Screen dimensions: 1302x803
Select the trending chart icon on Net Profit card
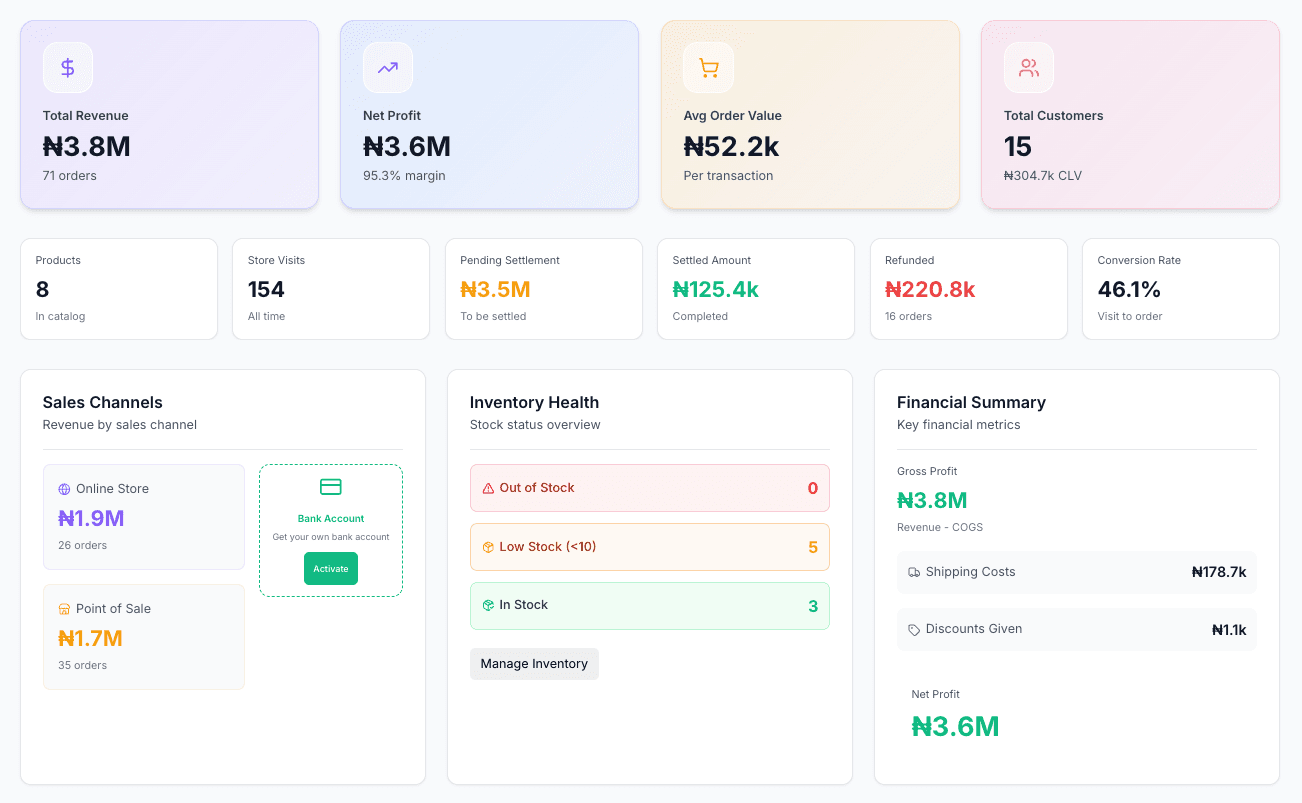(x=388, y=67)
